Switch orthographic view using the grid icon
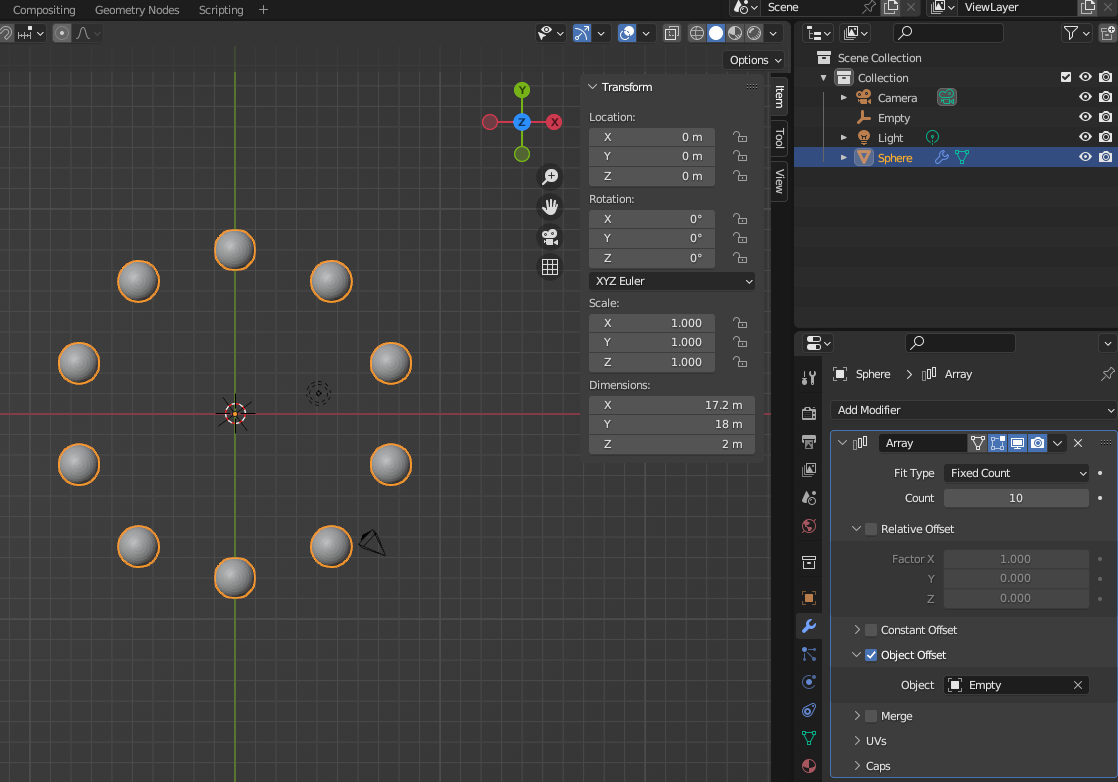The image size is (1118, 782). coord(549,267)
